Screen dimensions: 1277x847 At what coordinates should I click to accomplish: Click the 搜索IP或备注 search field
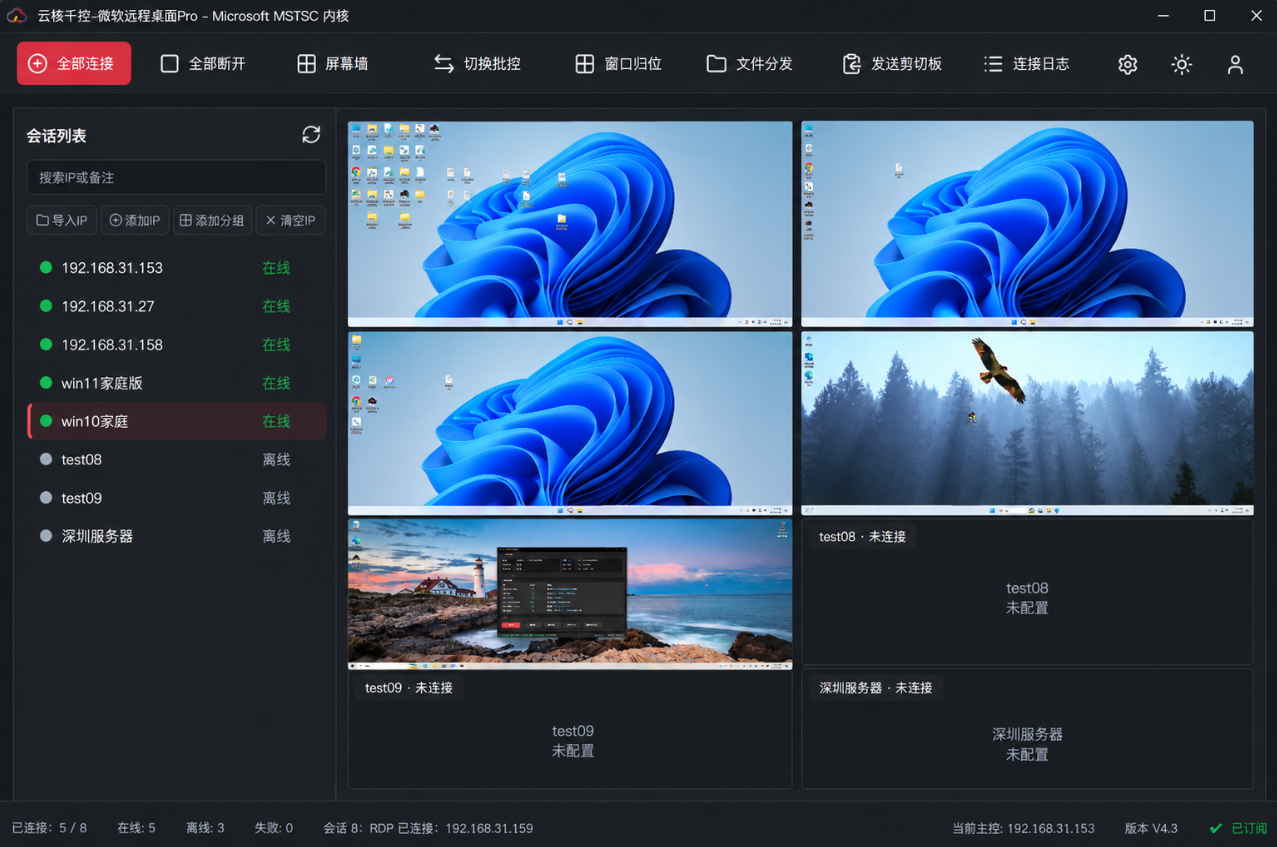(176, 177)
